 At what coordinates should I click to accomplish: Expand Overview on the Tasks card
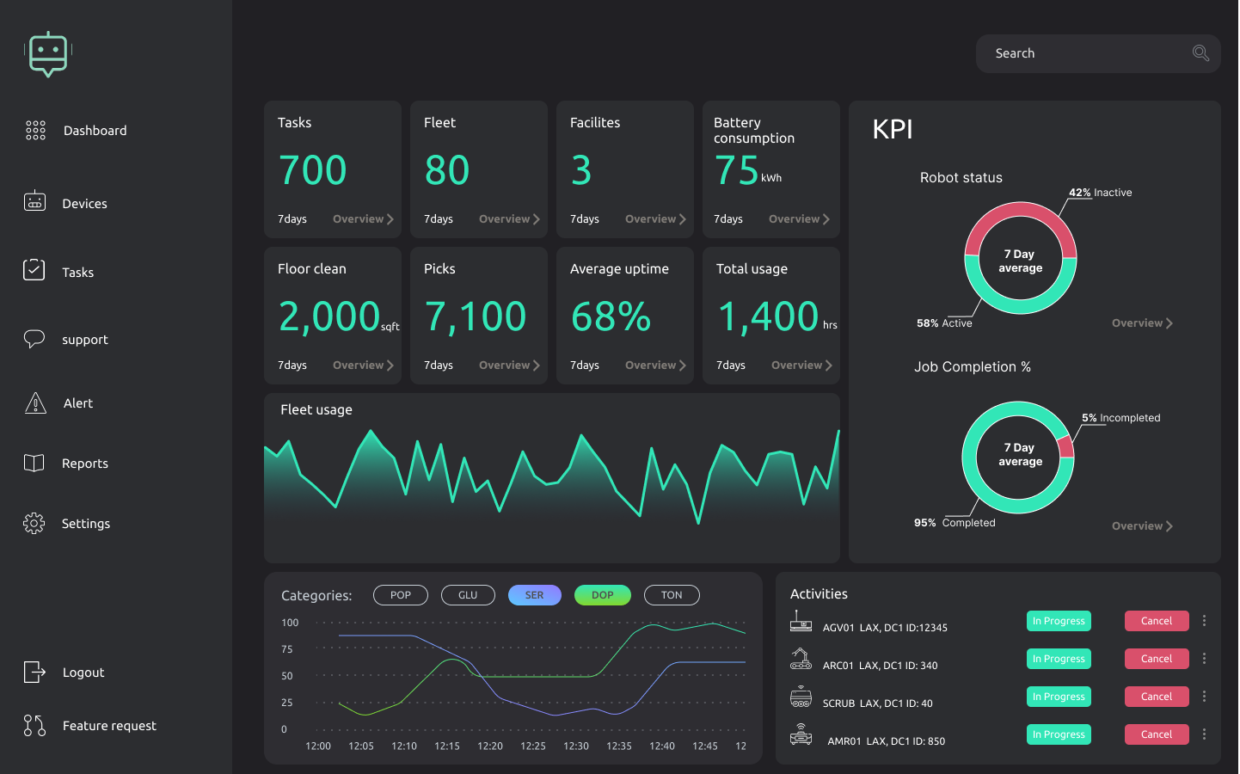362,218
